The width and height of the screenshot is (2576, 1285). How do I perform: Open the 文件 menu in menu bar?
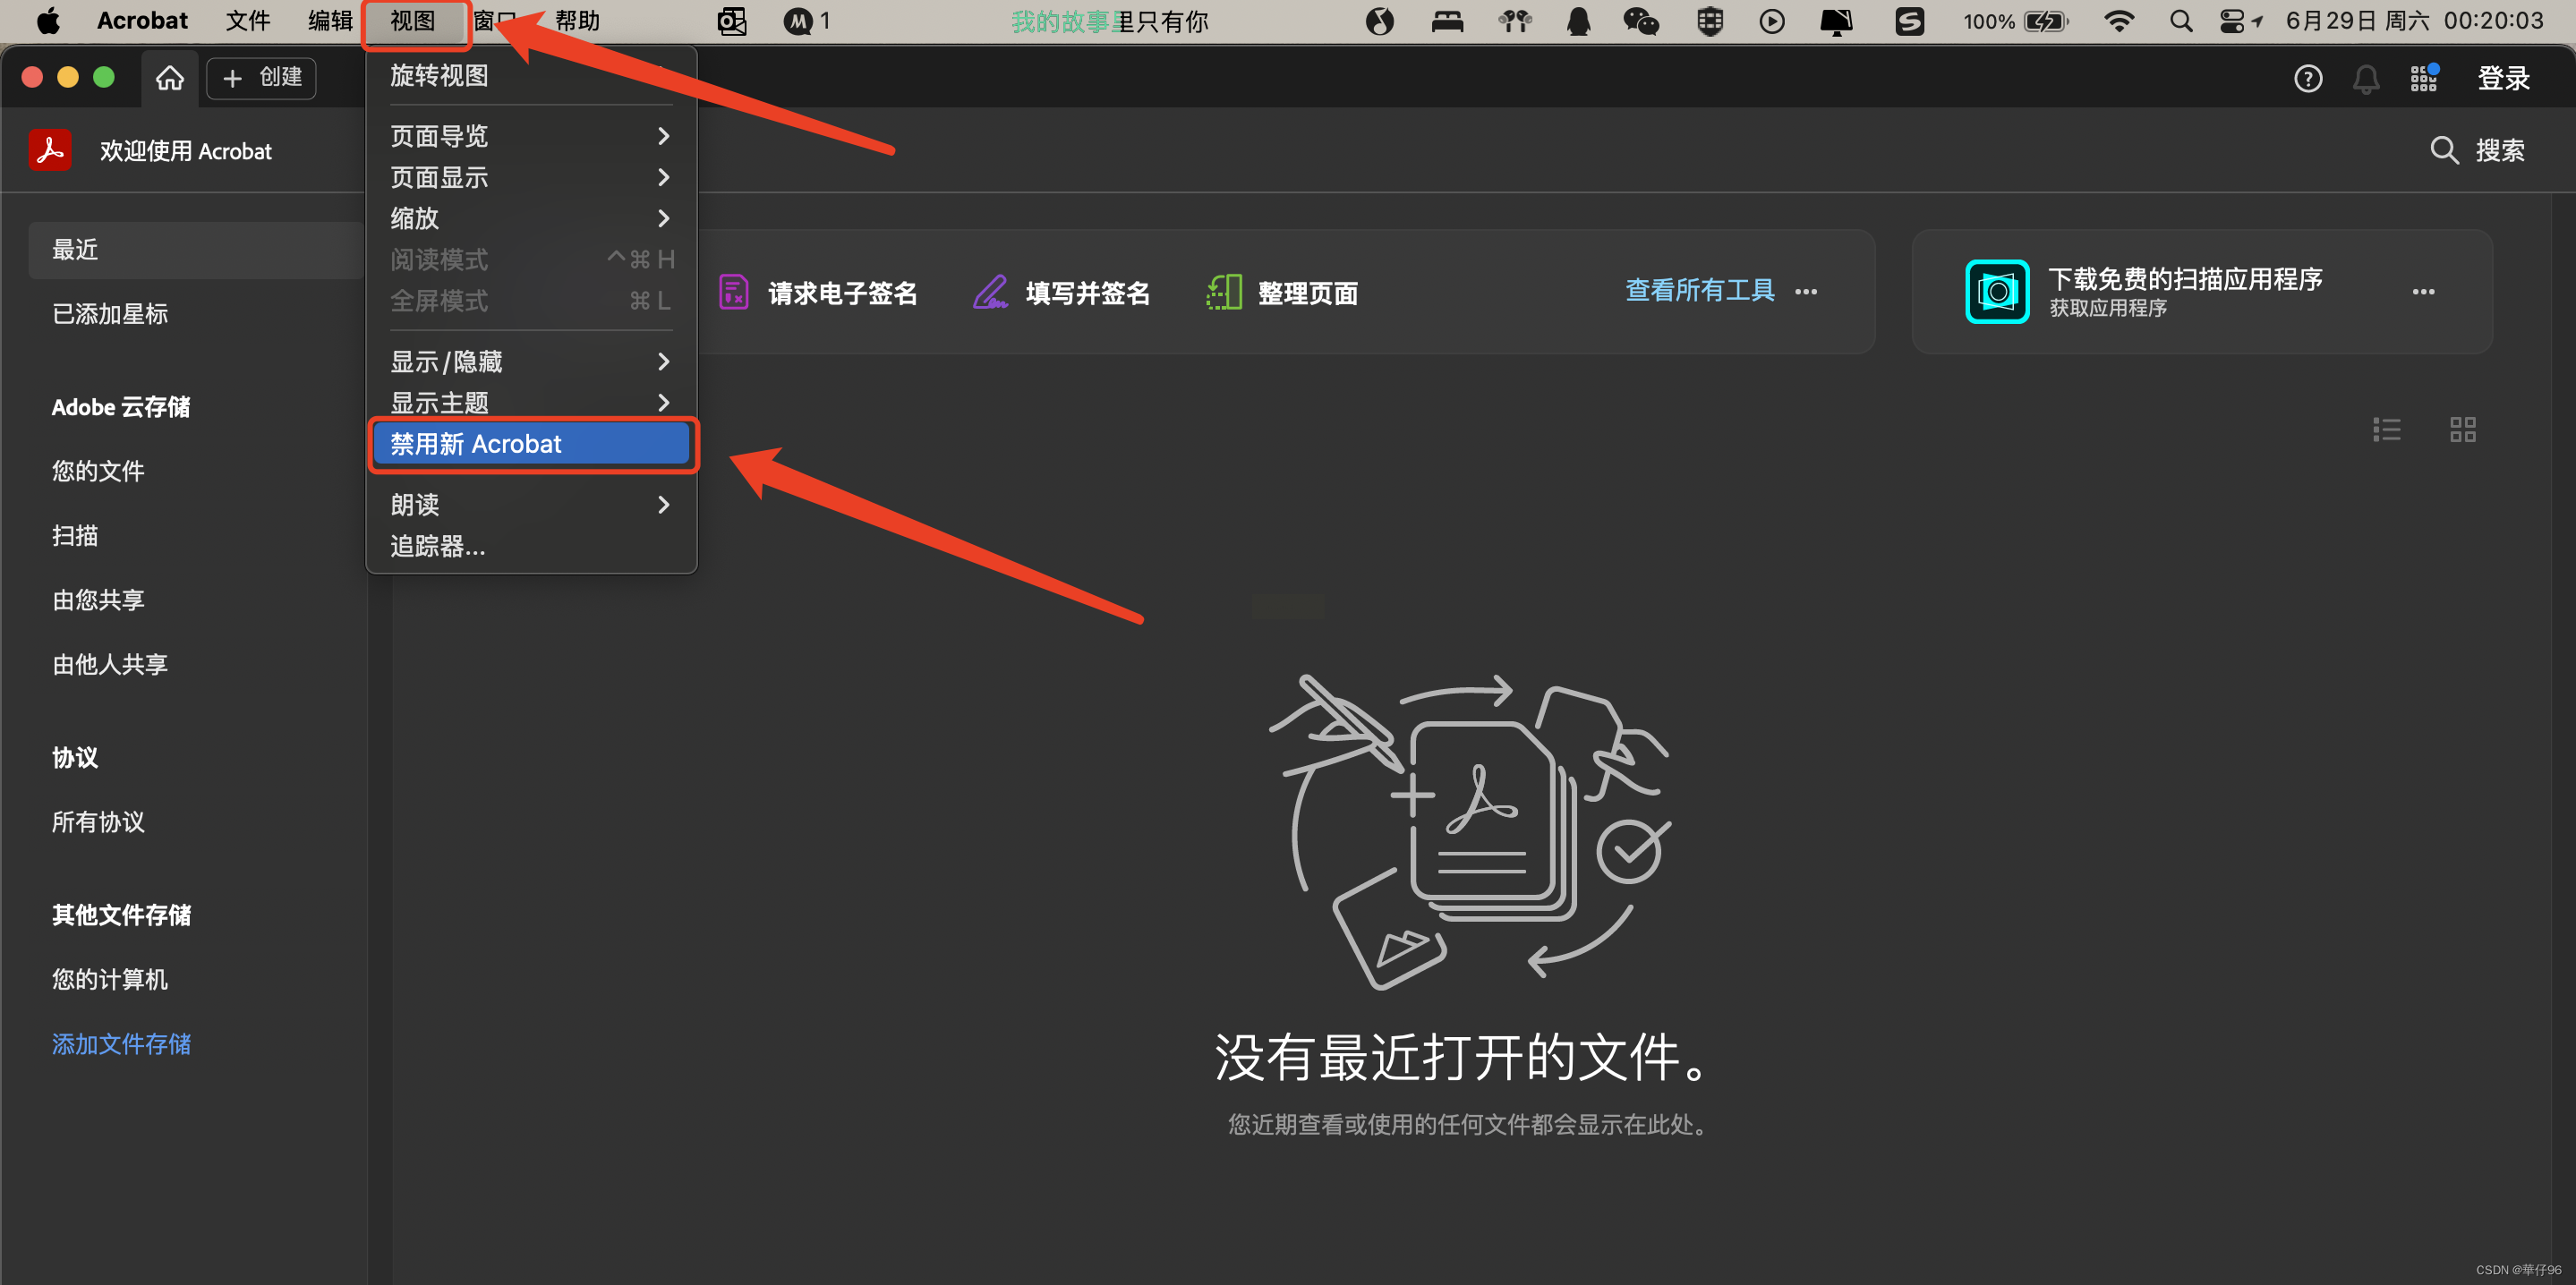tap(247, 21)
